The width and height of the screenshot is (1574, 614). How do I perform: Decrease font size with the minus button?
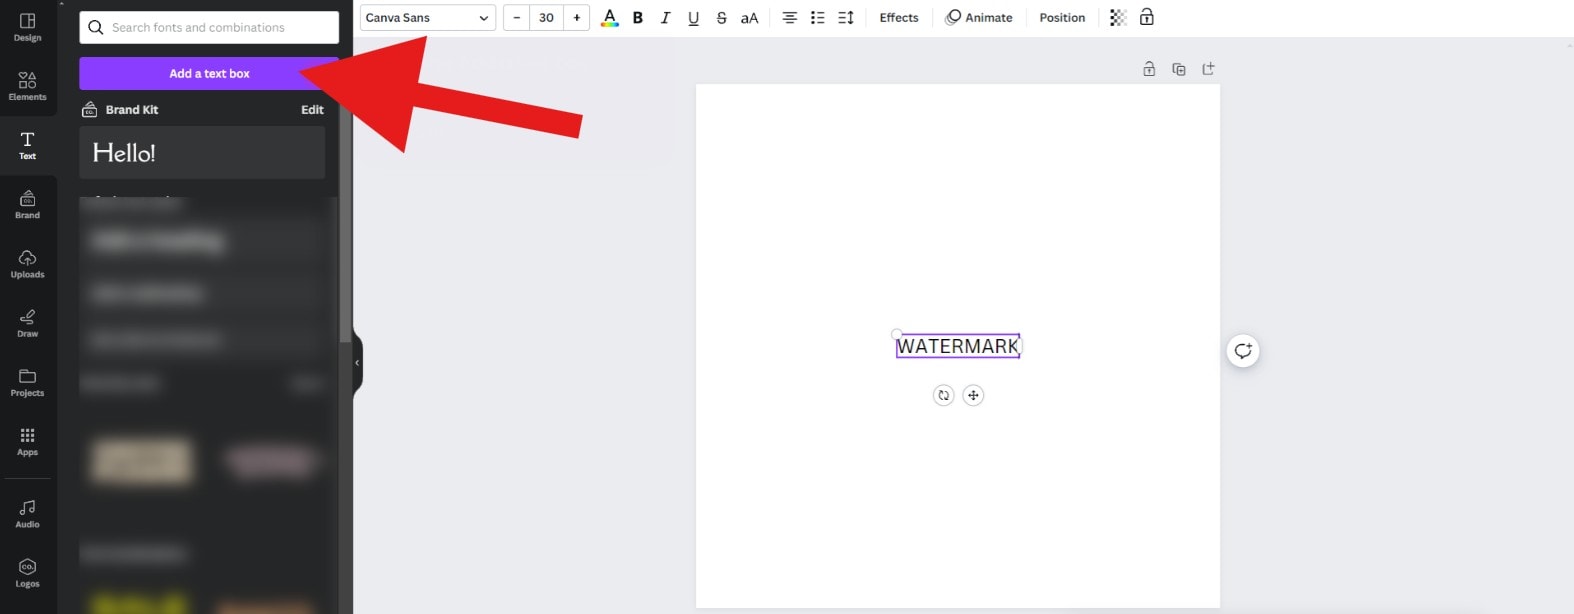(x=516, y=18)
